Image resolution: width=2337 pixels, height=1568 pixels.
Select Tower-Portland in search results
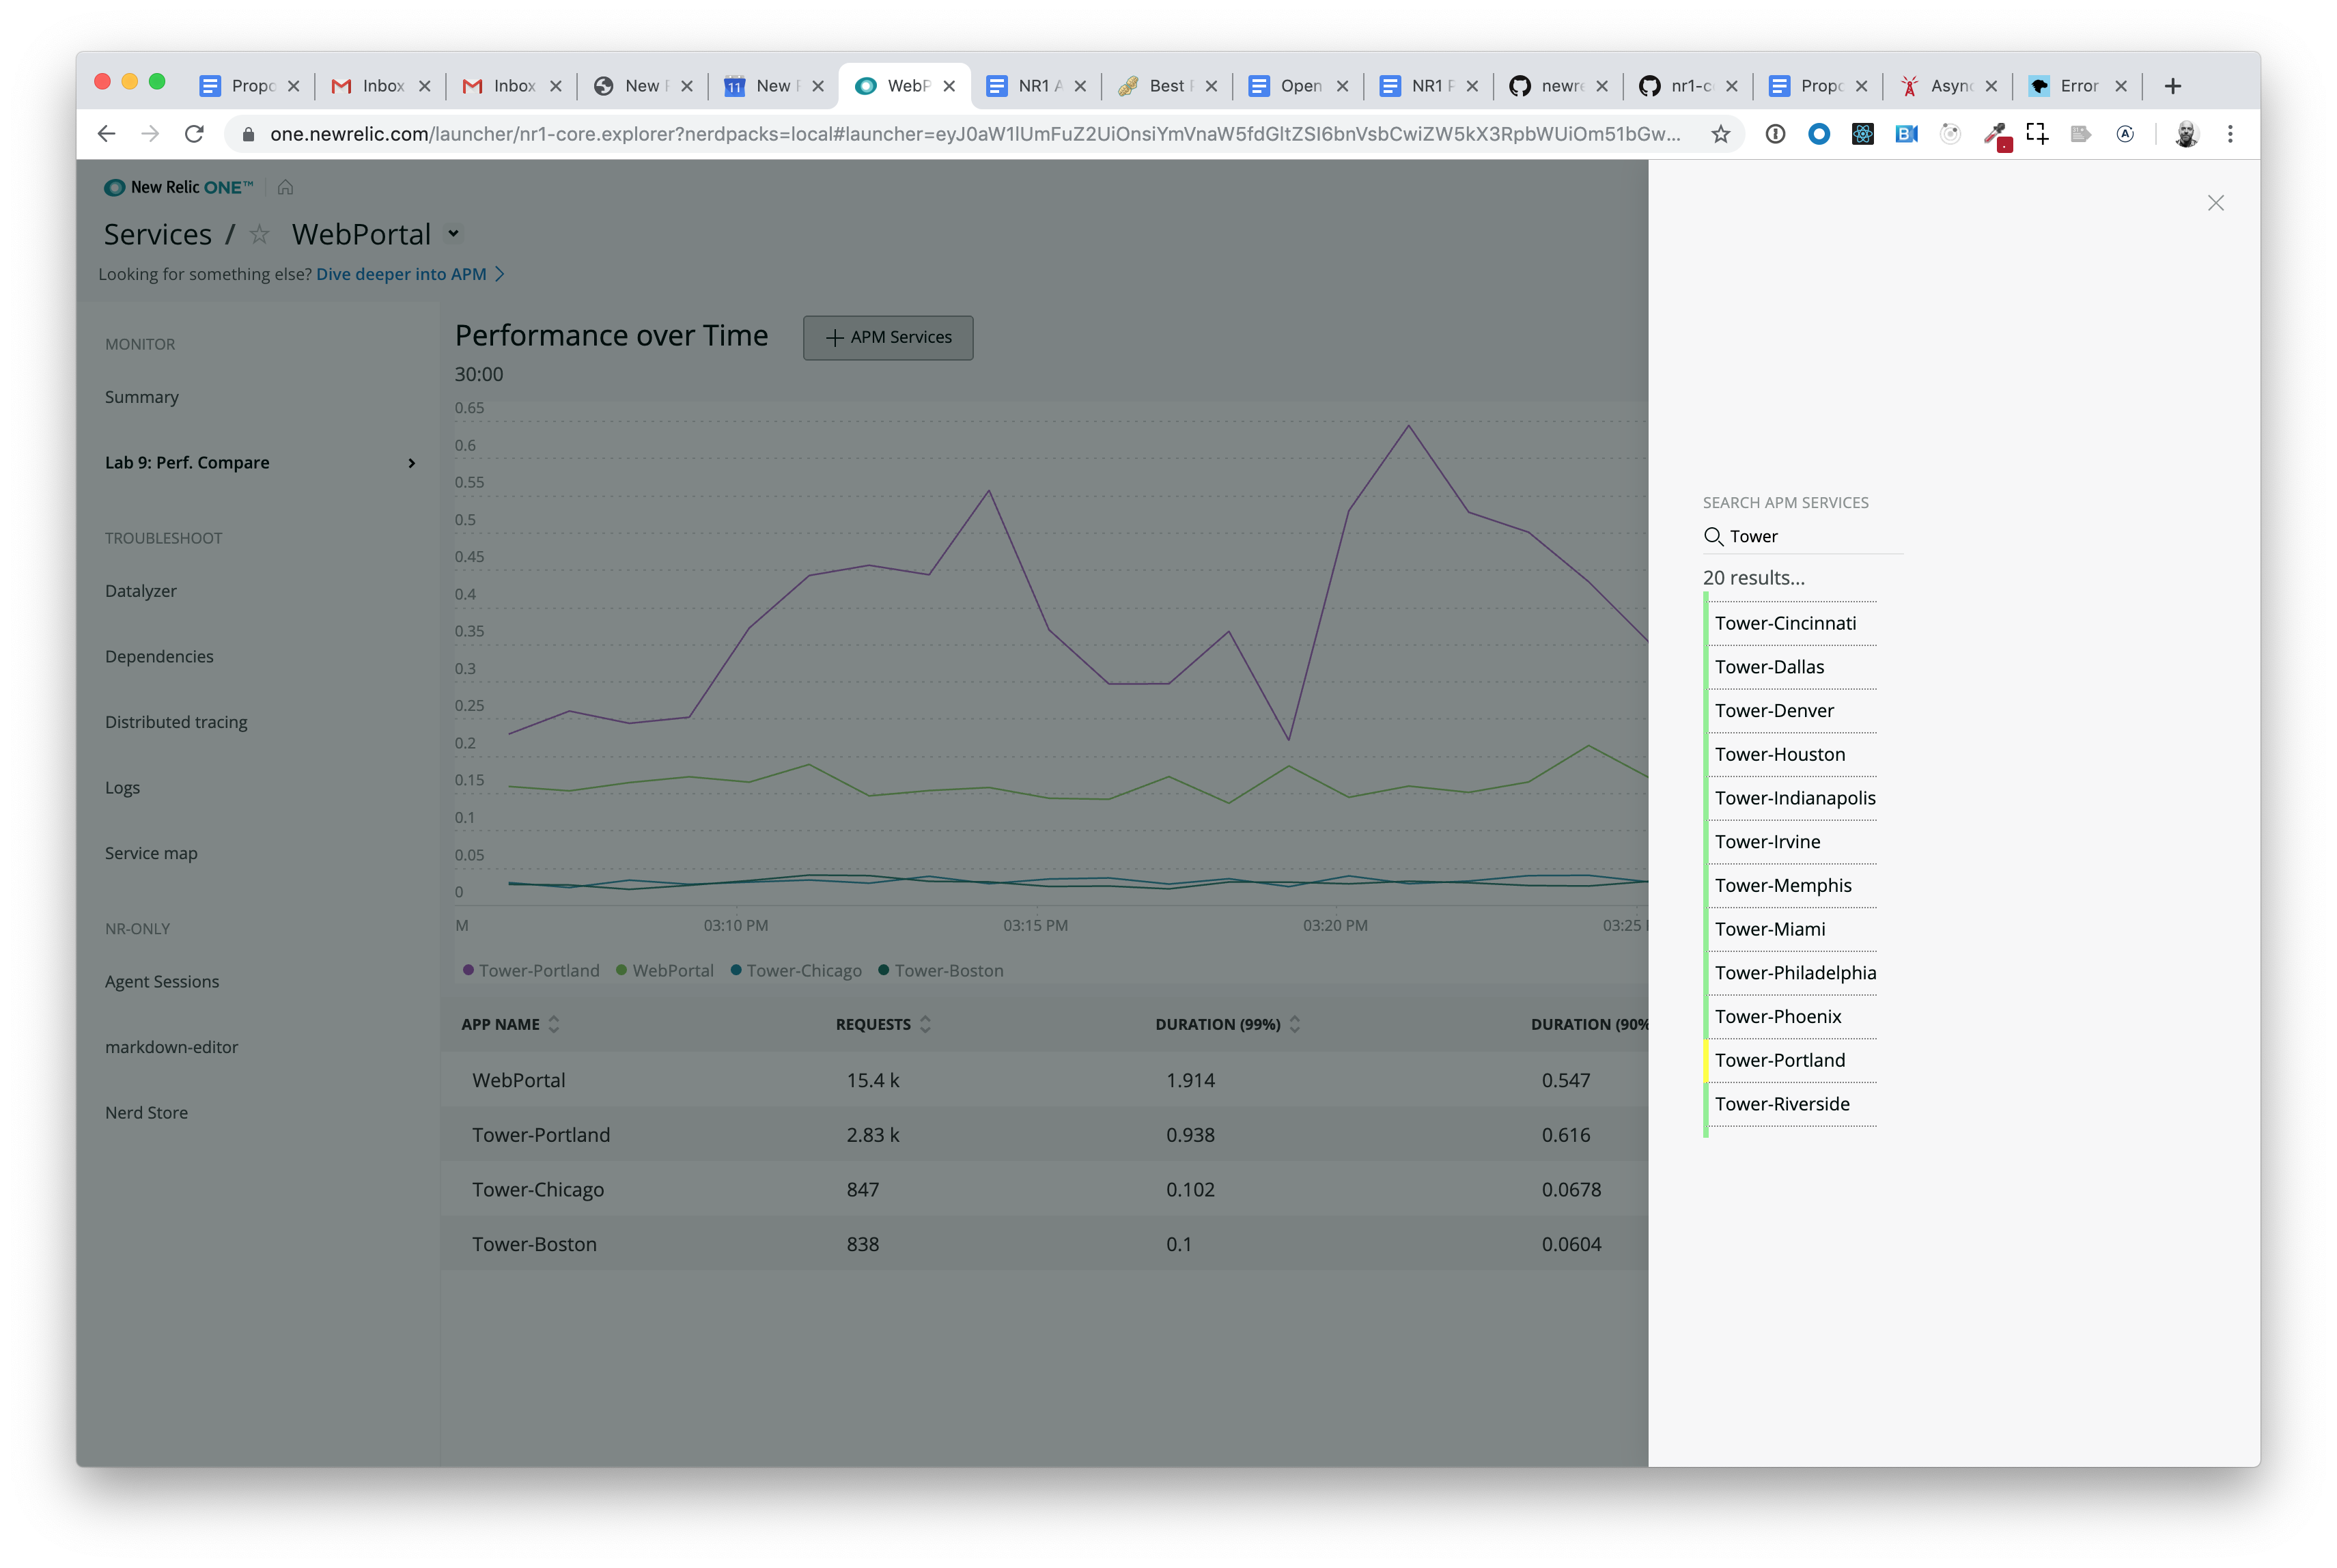pyautogui.click(x=1779, y=1060)
